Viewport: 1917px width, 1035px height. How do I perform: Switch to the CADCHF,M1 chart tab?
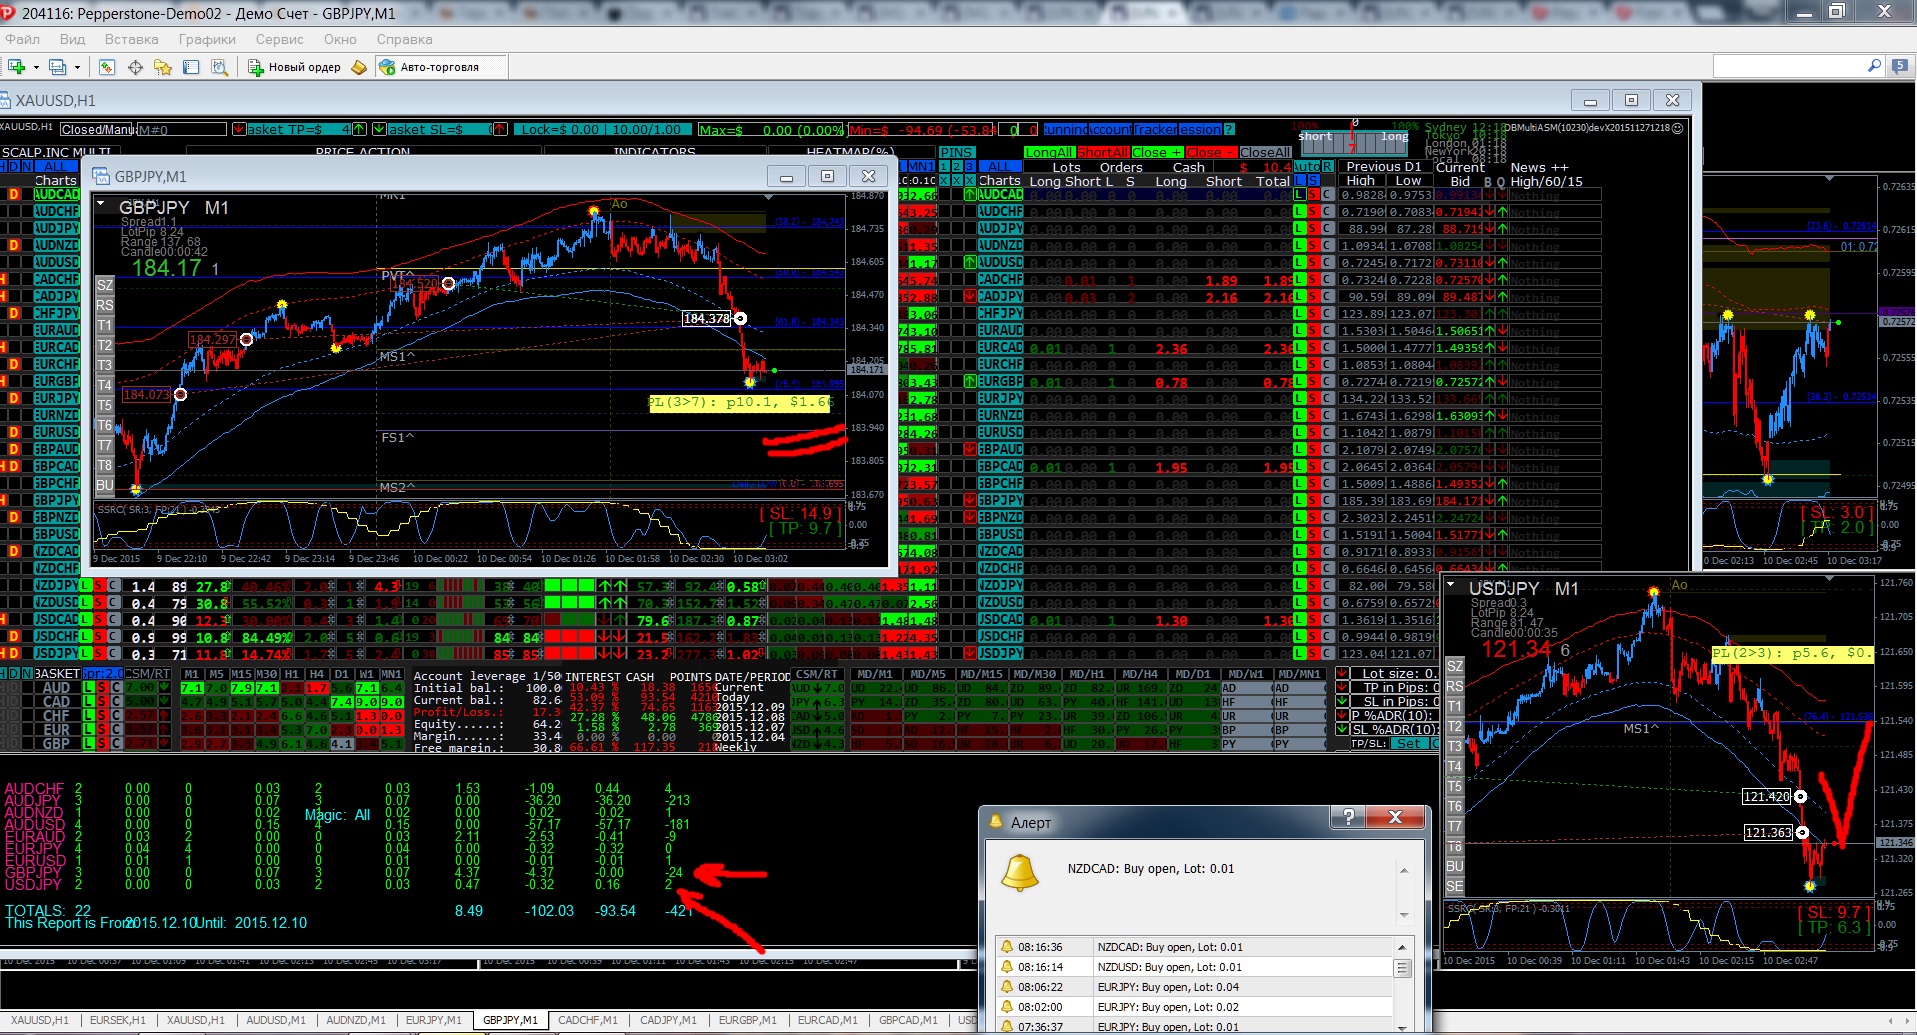click(588, 1020)
